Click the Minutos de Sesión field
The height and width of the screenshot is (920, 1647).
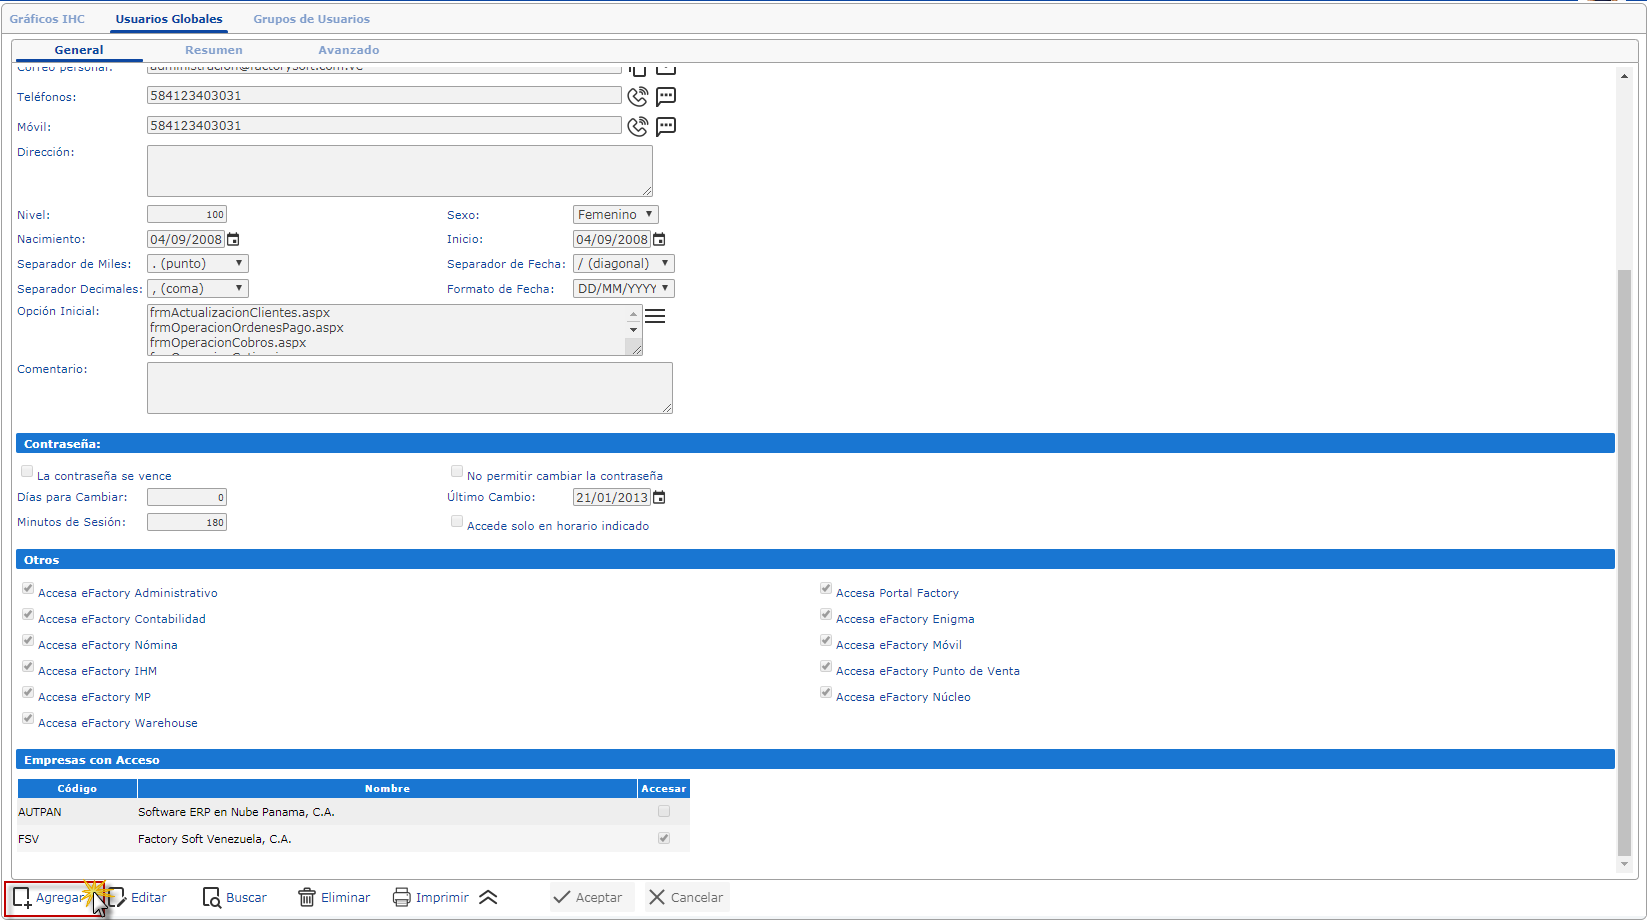pyautogui.click(x=187, y=523)
